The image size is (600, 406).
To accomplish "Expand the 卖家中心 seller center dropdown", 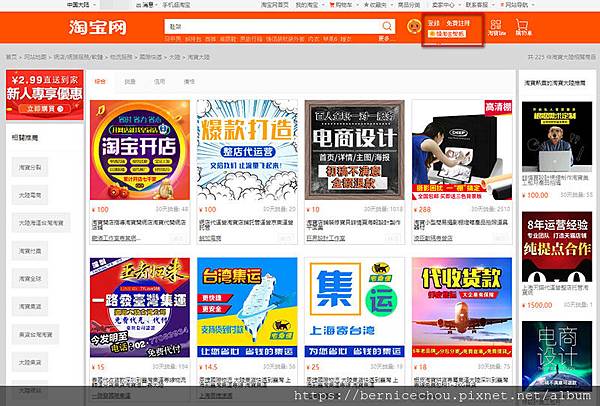I will (445, 5).
